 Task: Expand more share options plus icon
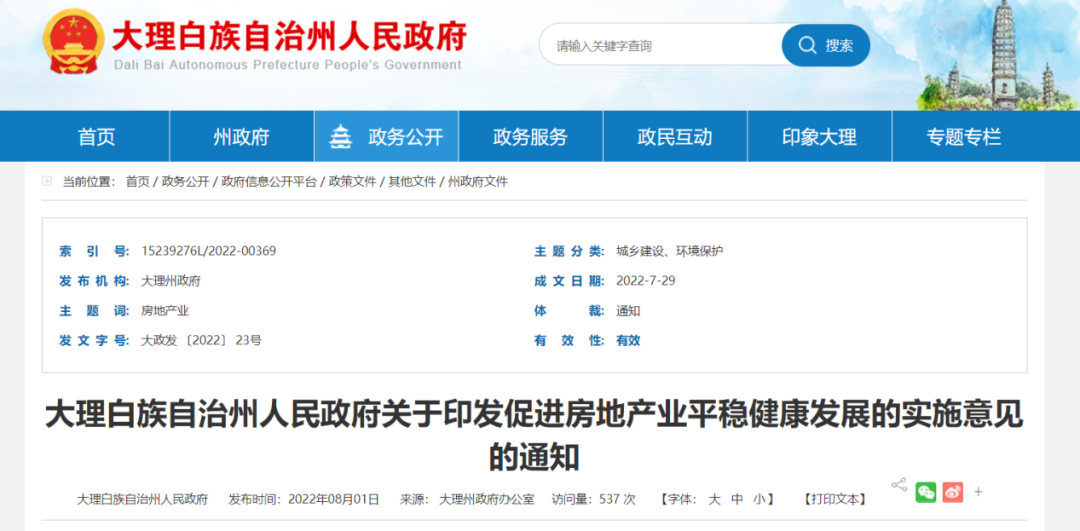click(x=978, y=492)
